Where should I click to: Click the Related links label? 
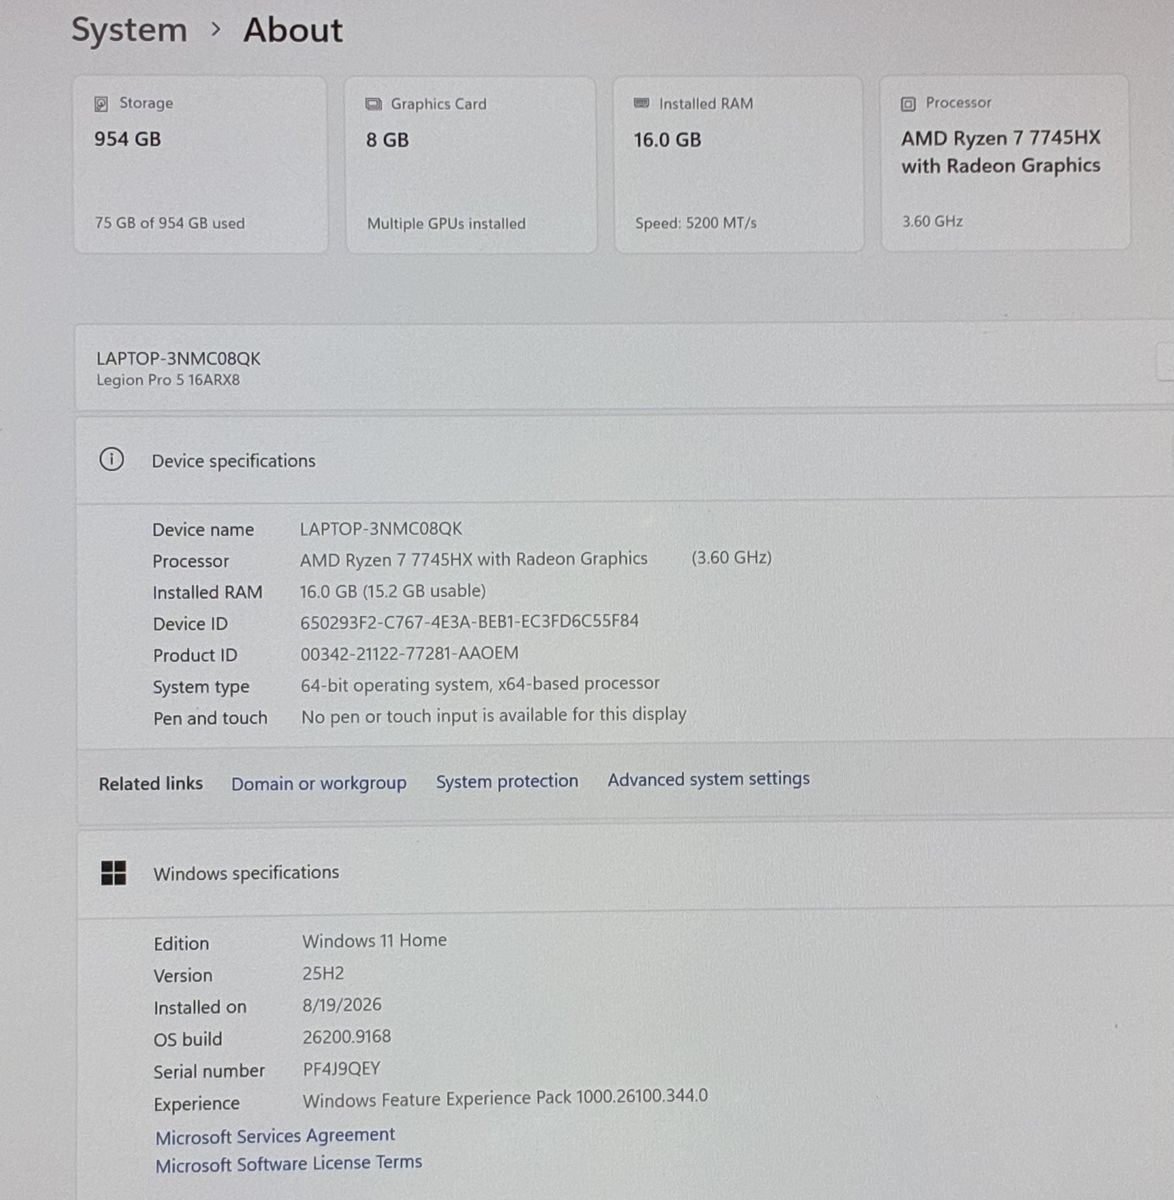point(151,783)
